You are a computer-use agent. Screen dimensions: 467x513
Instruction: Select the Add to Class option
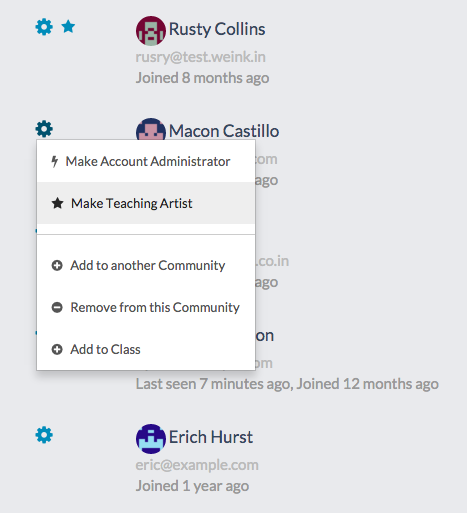point(146,349)
